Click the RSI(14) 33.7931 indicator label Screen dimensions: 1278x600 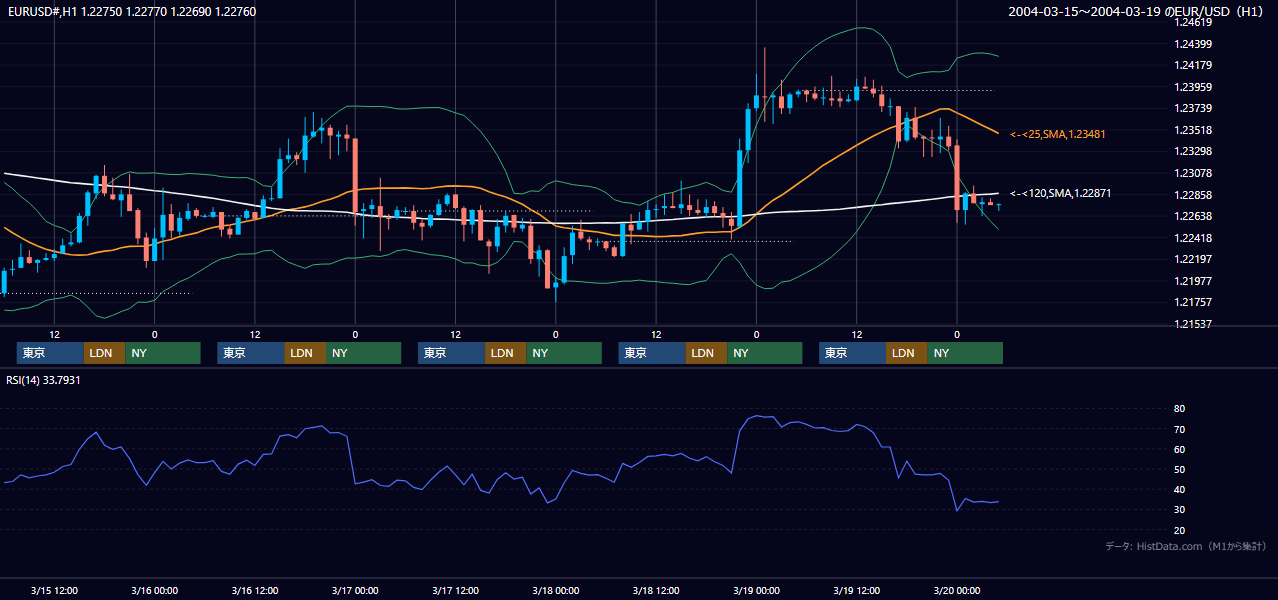click(43, 380)
